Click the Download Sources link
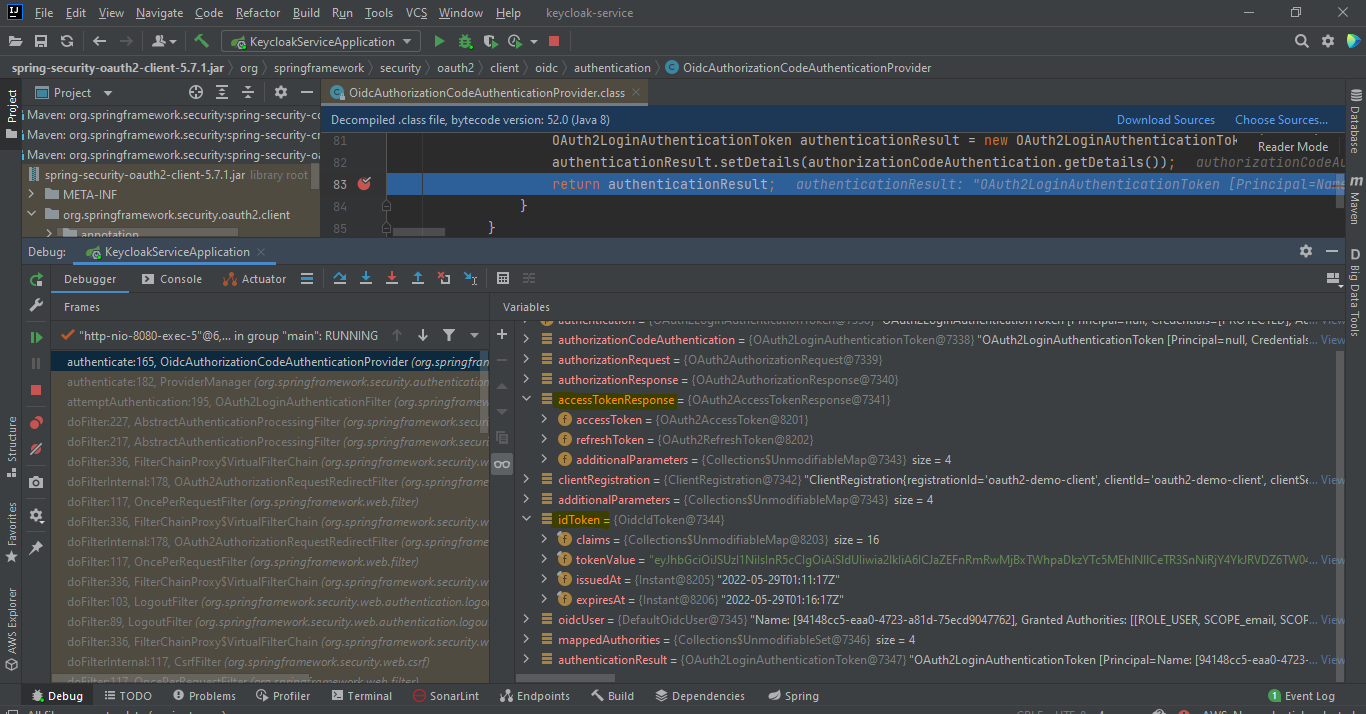This screenshot has height=714, width=1366. click(1166, 120)
